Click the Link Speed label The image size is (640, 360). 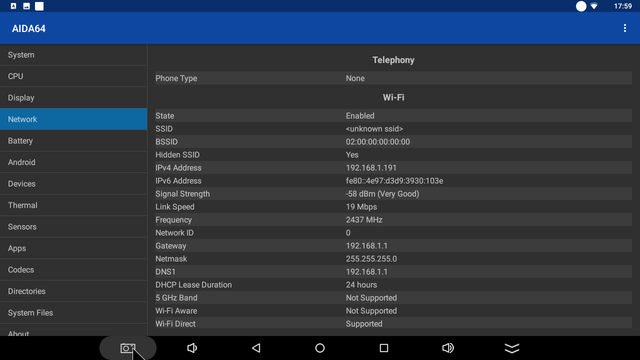(x=175, y=207)
